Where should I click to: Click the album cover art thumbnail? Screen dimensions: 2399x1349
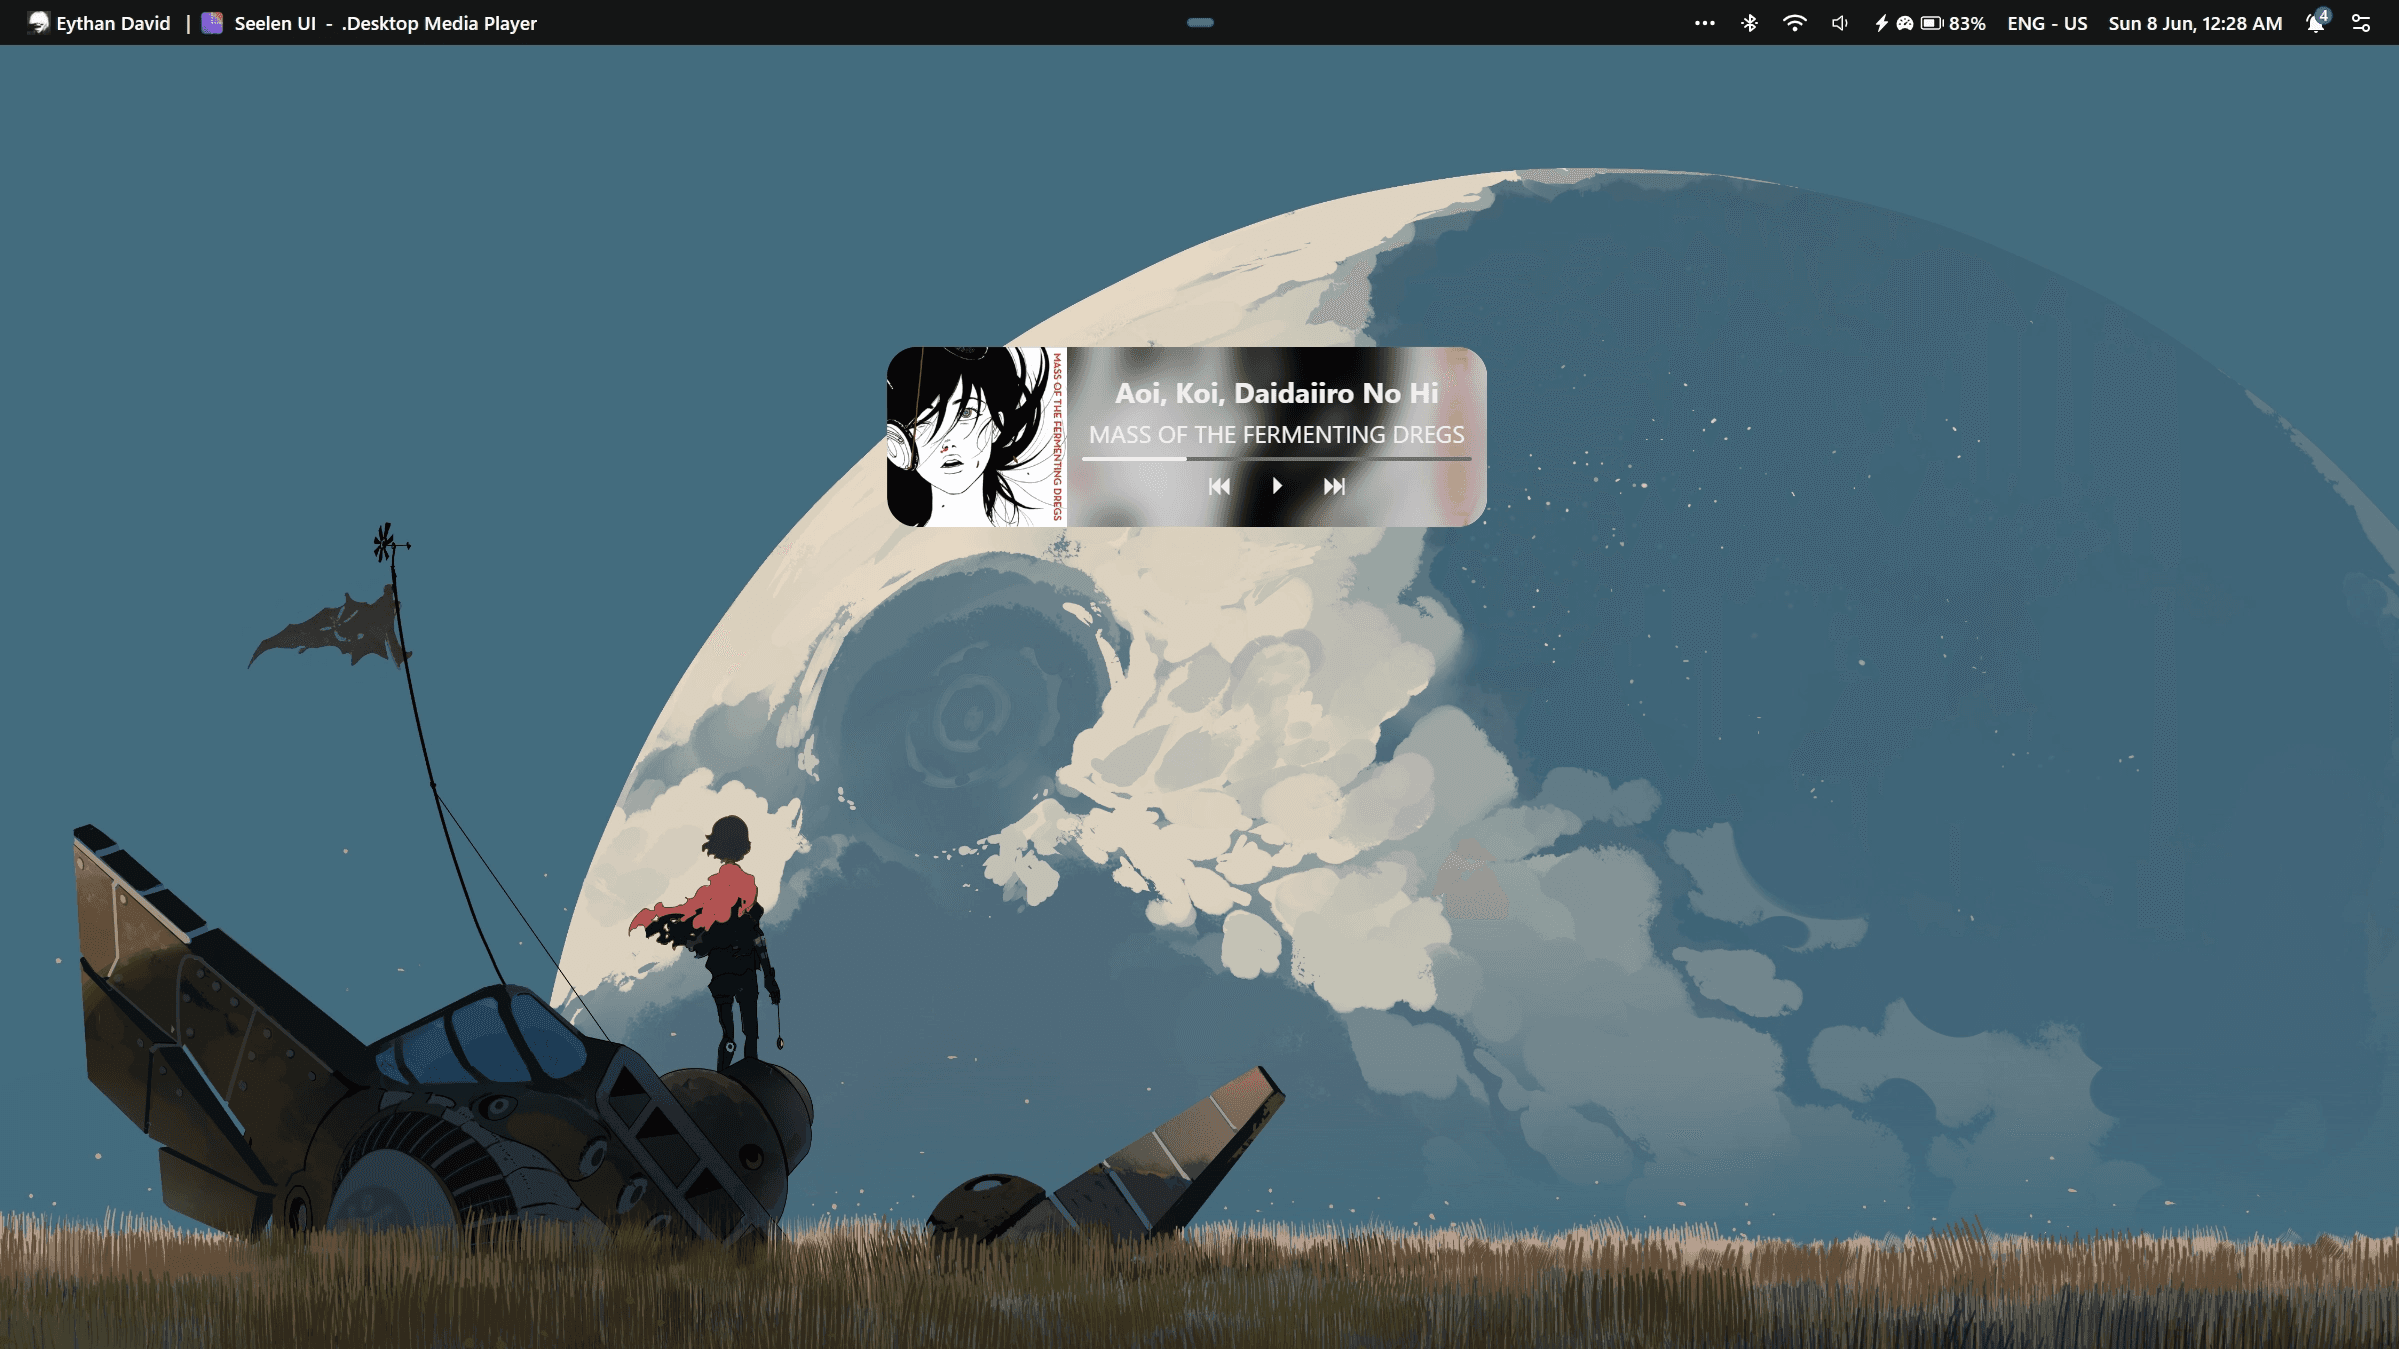point(977,437)
